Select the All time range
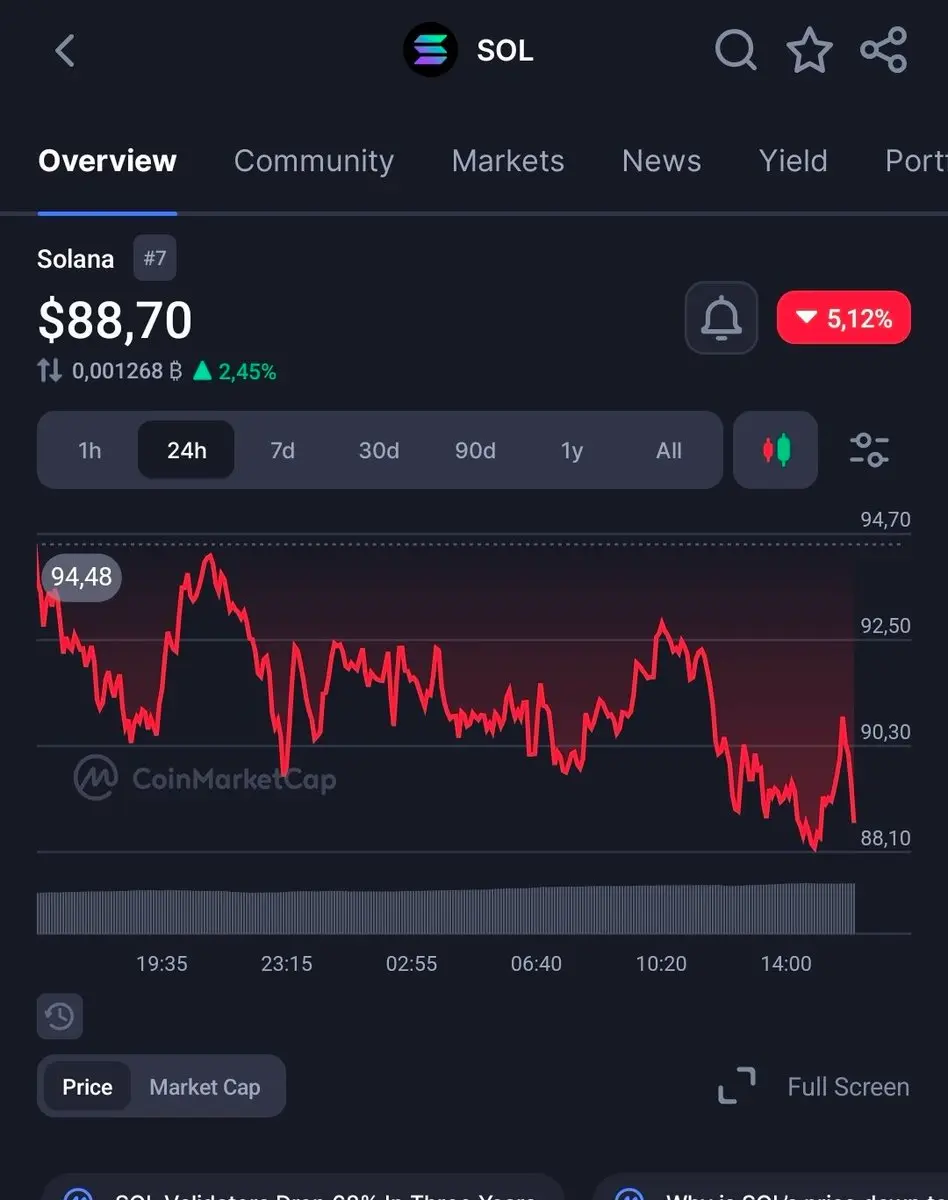The image size is (948, 1200). 669,450
